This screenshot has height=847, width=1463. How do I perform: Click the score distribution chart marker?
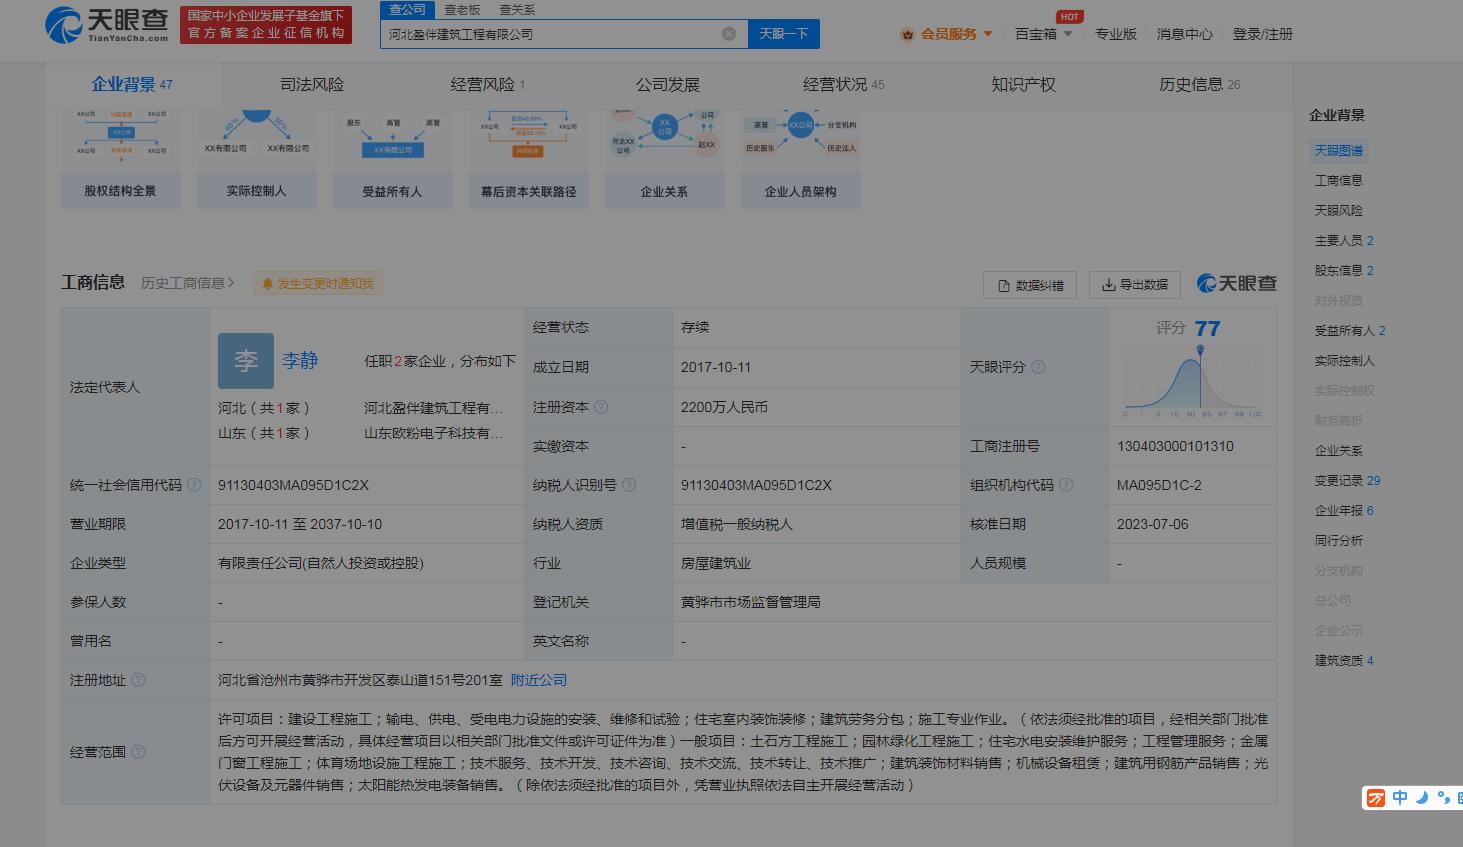click(x=1200, y=351)
